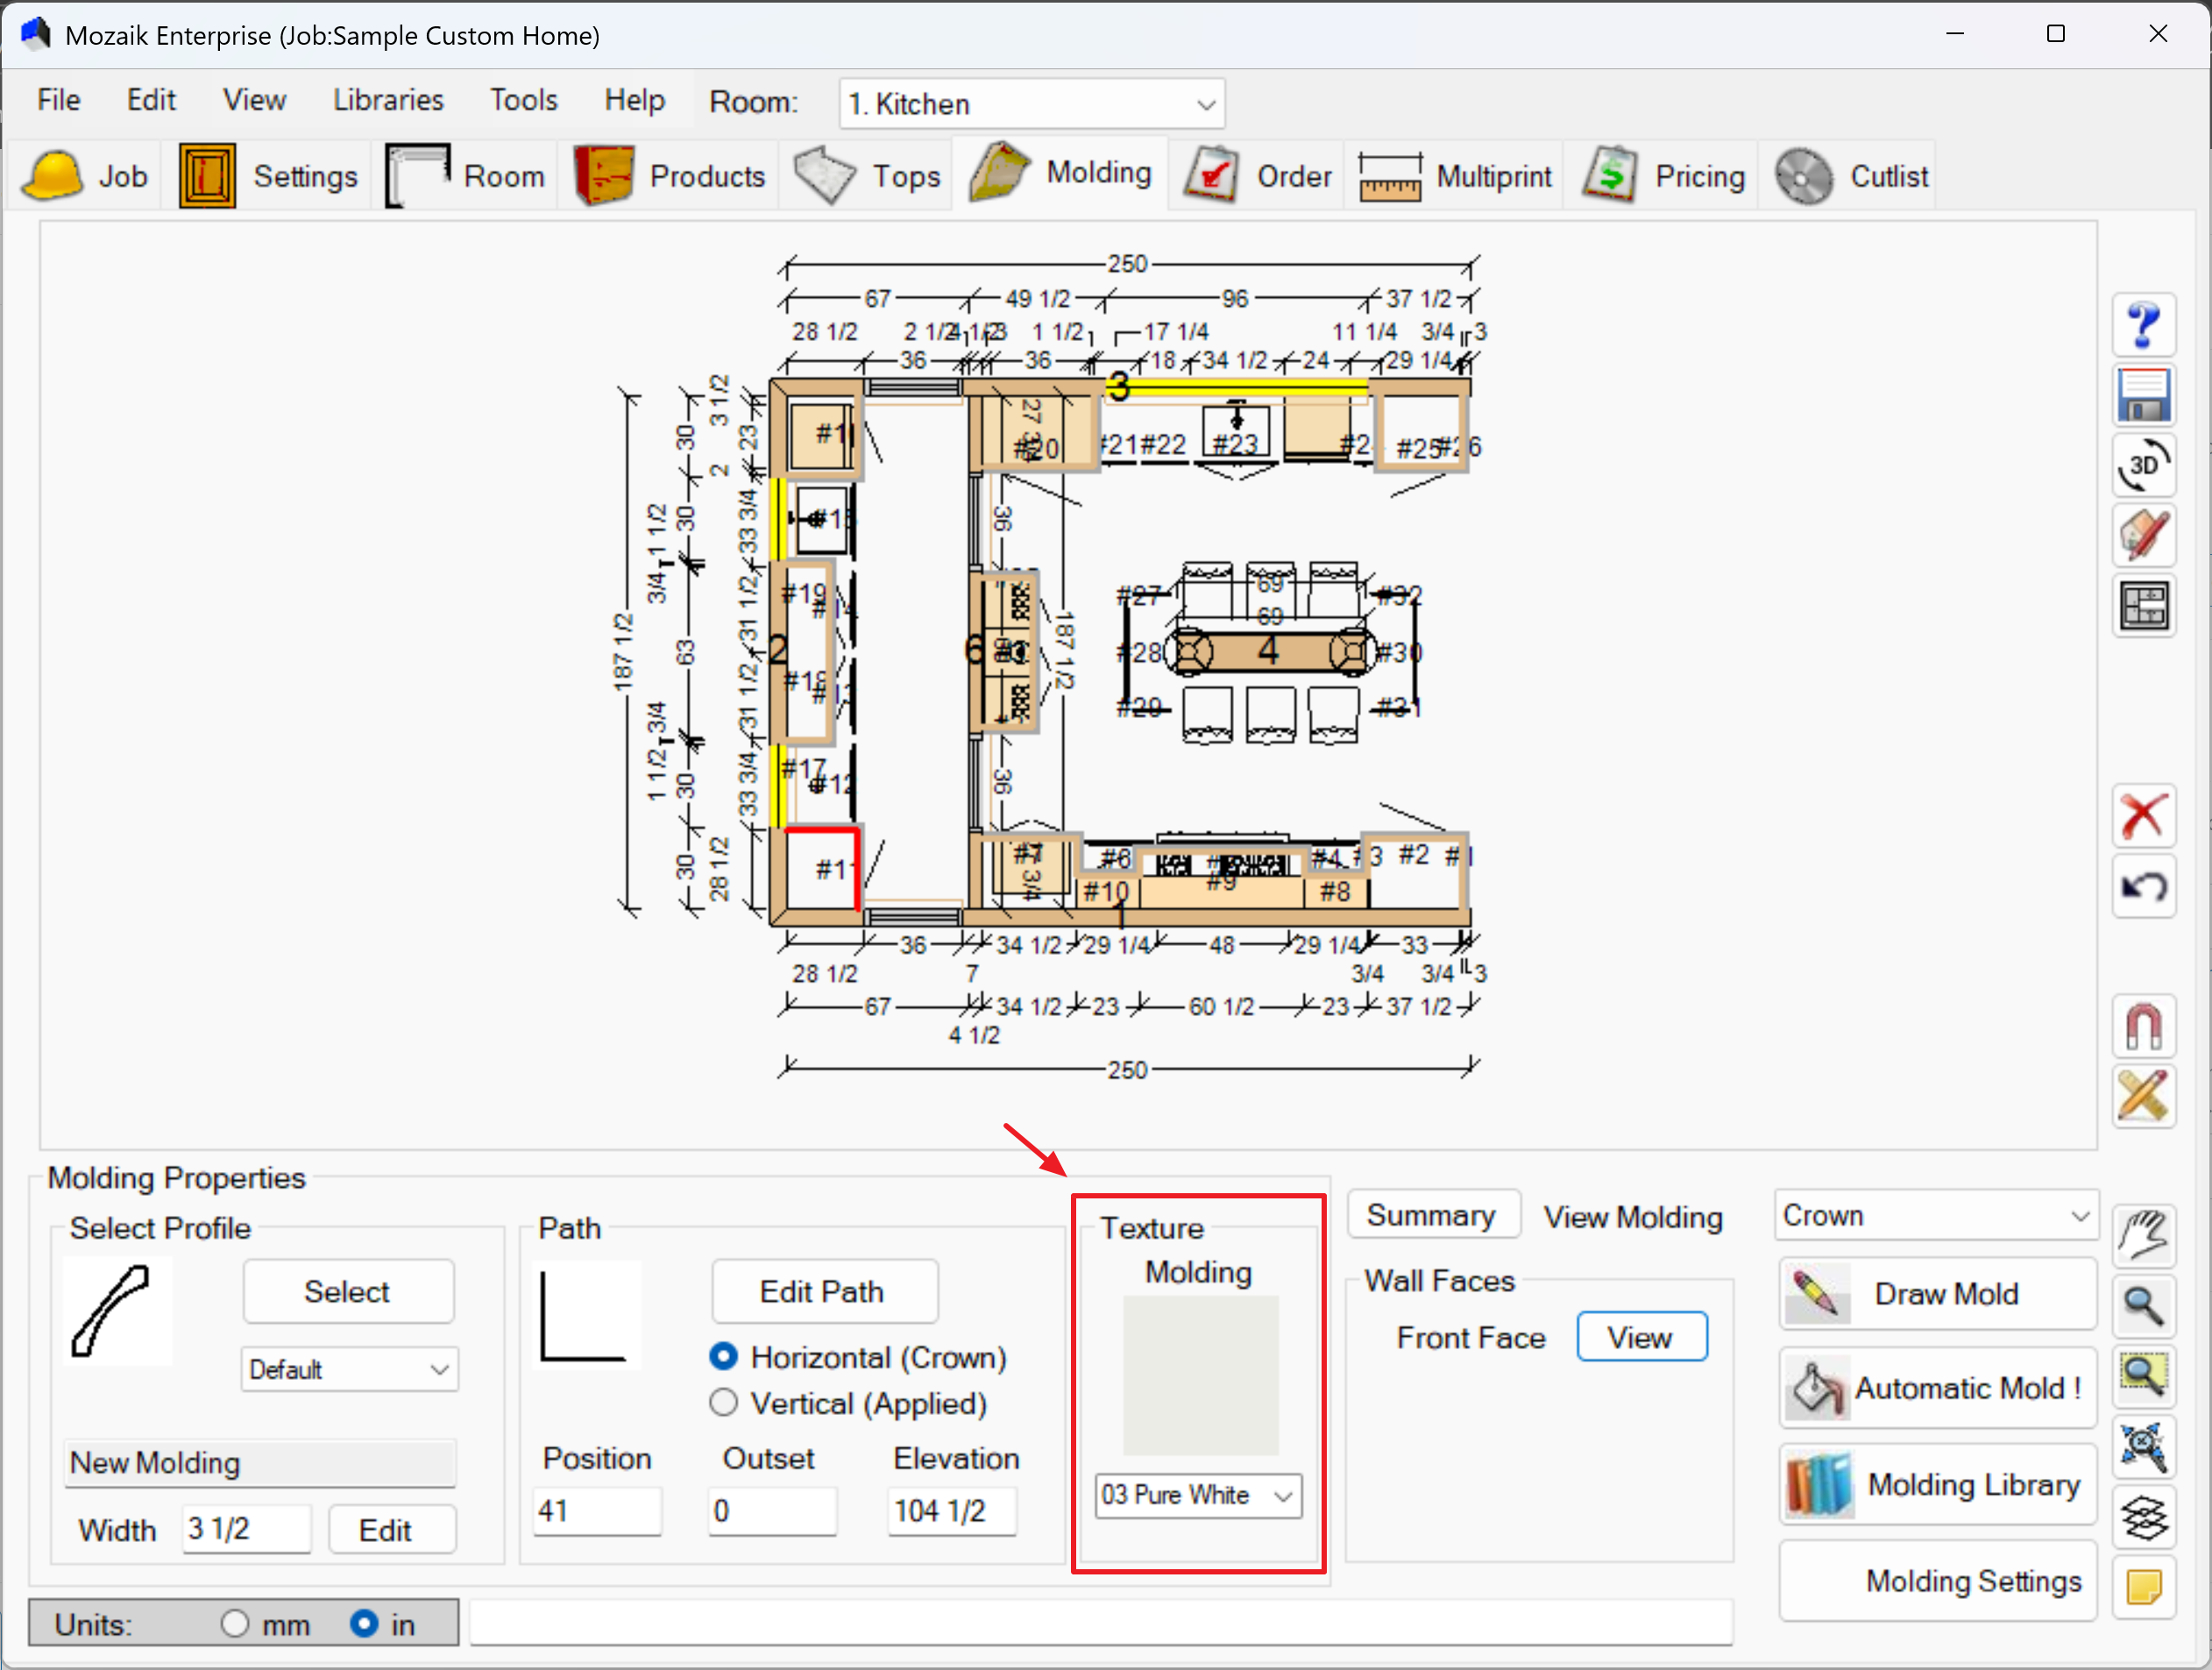Click the red X delete icon
The width and height of the screenshot is (2212, 1670).
click(x=2143, y=816)
